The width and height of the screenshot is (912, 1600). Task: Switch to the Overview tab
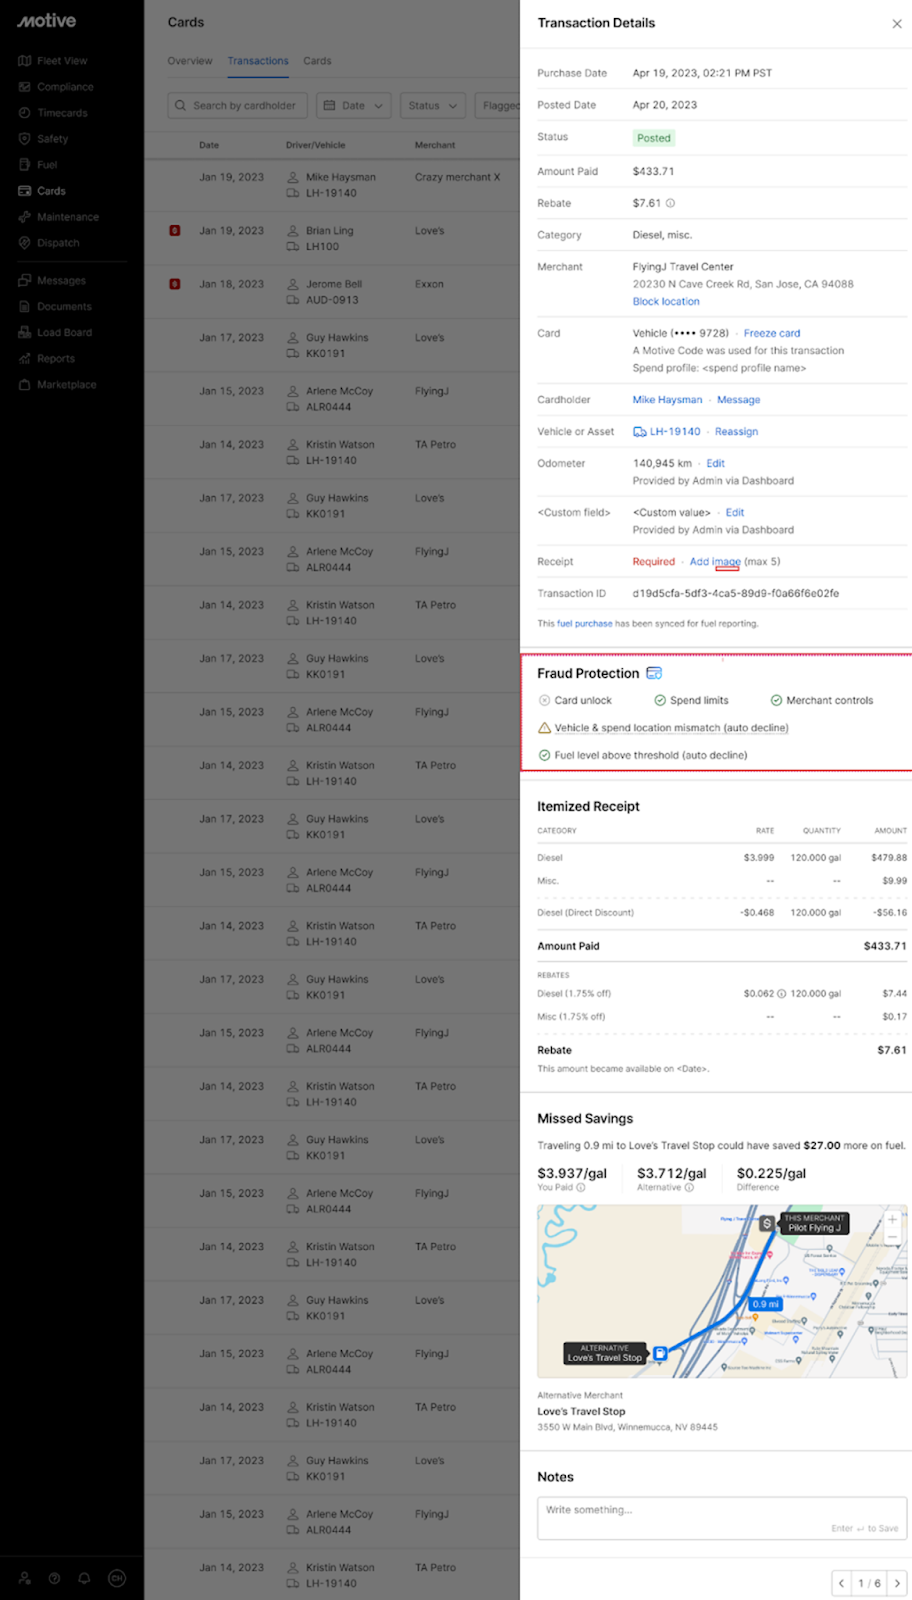[x=190, y=61]
